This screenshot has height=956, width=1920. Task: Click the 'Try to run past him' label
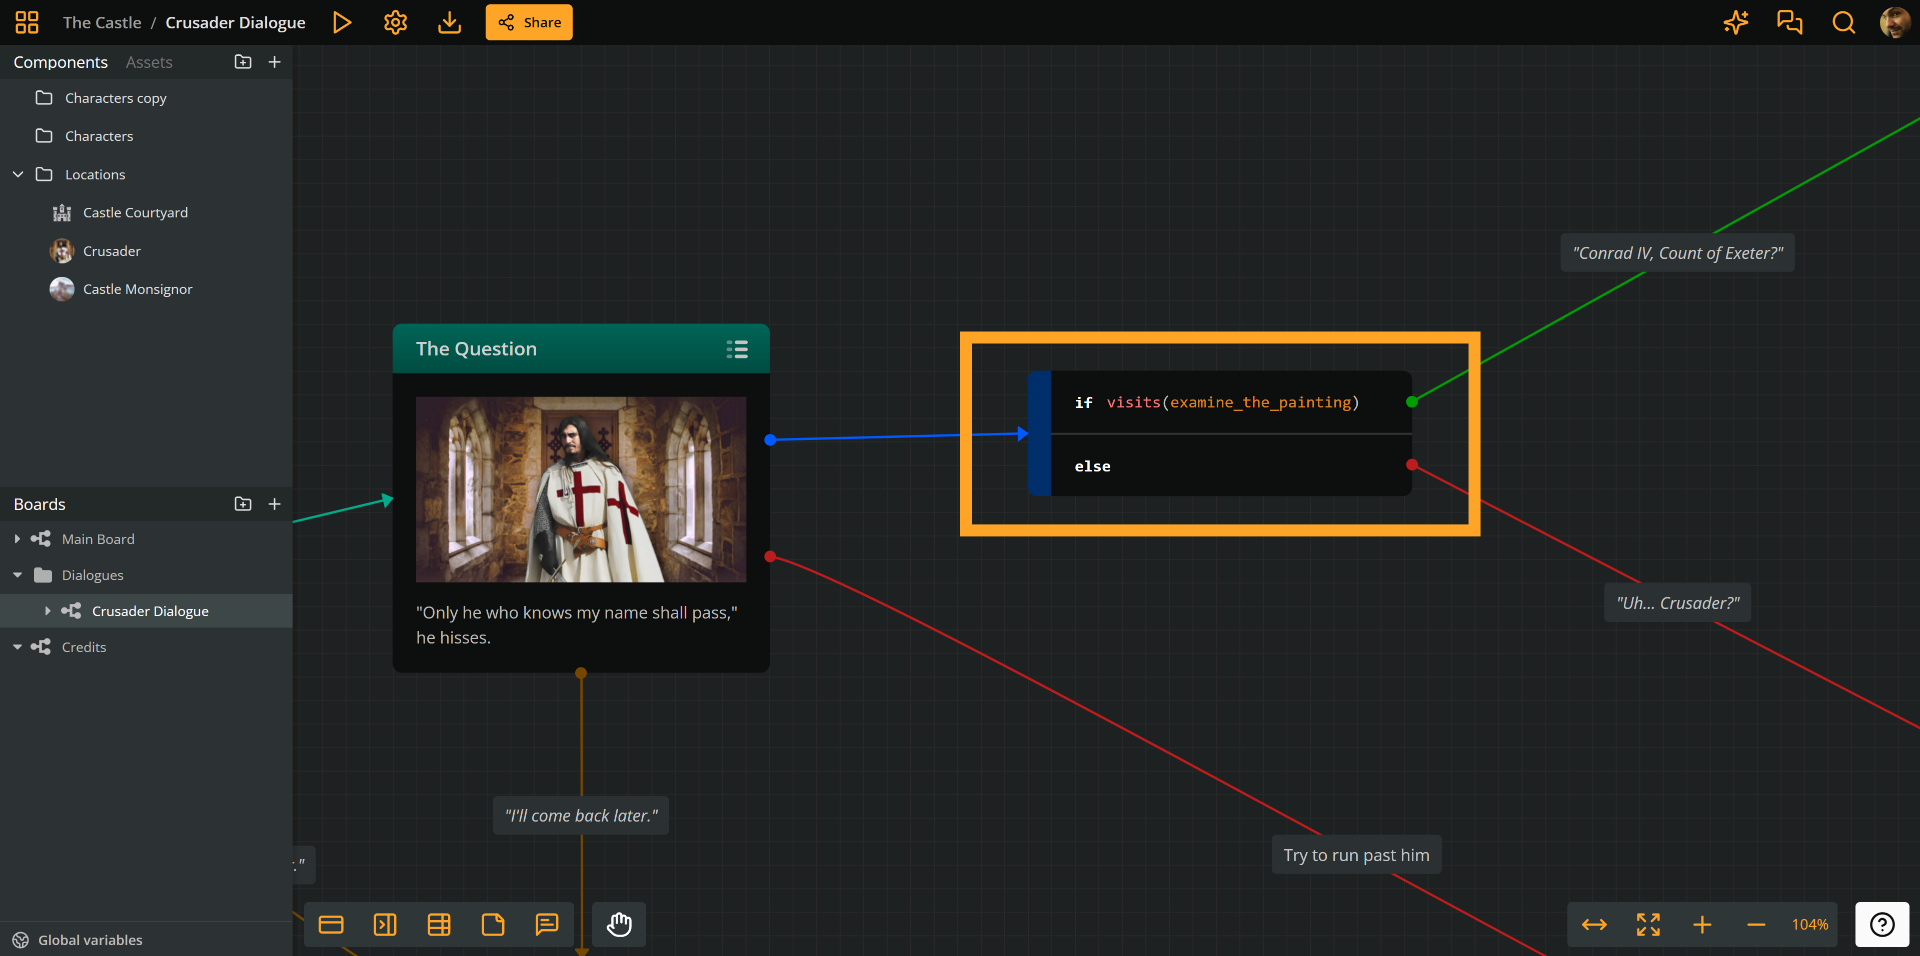1356,855
